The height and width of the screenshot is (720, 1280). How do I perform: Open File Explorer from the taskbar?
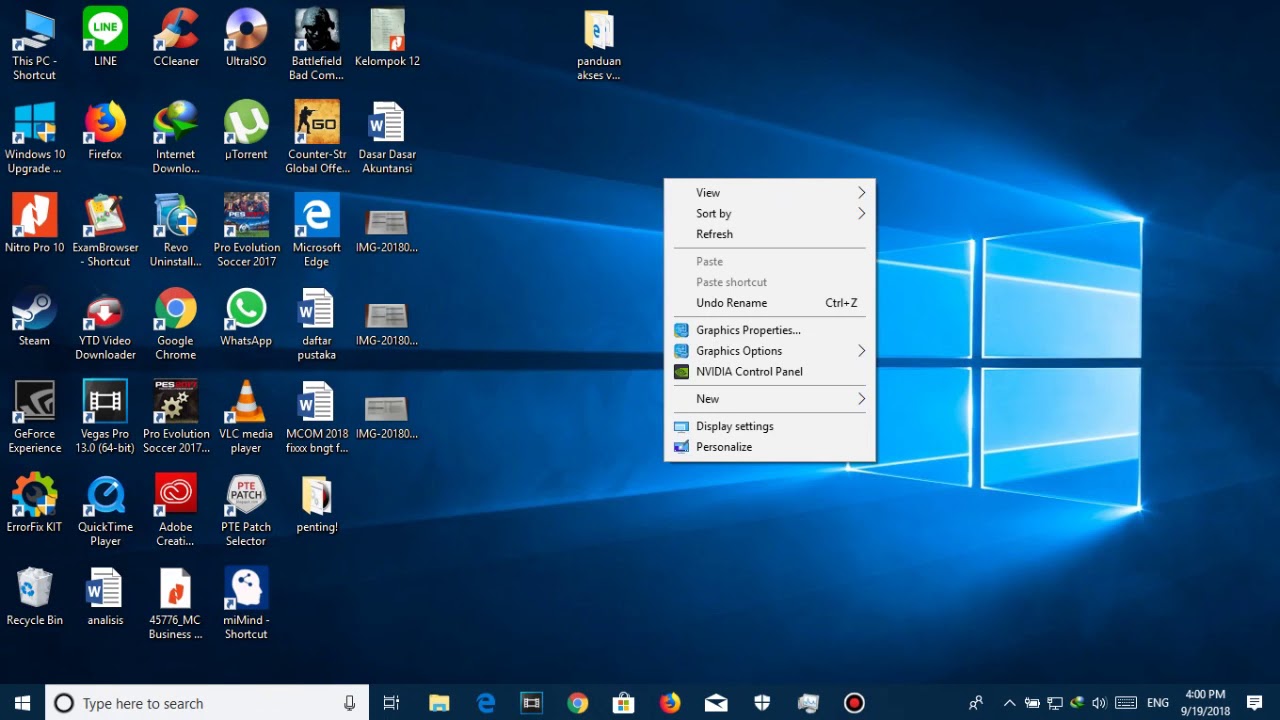click(439, 703)
